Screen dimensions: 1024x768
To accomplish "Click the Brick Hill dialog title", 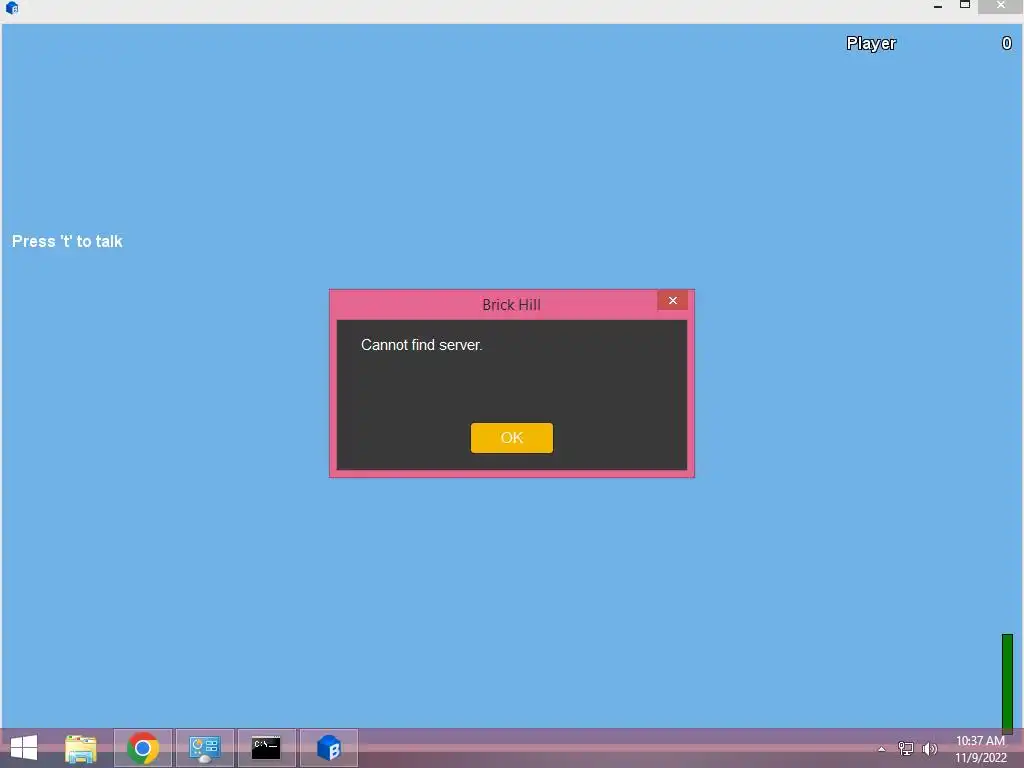I will click(511, 304).
